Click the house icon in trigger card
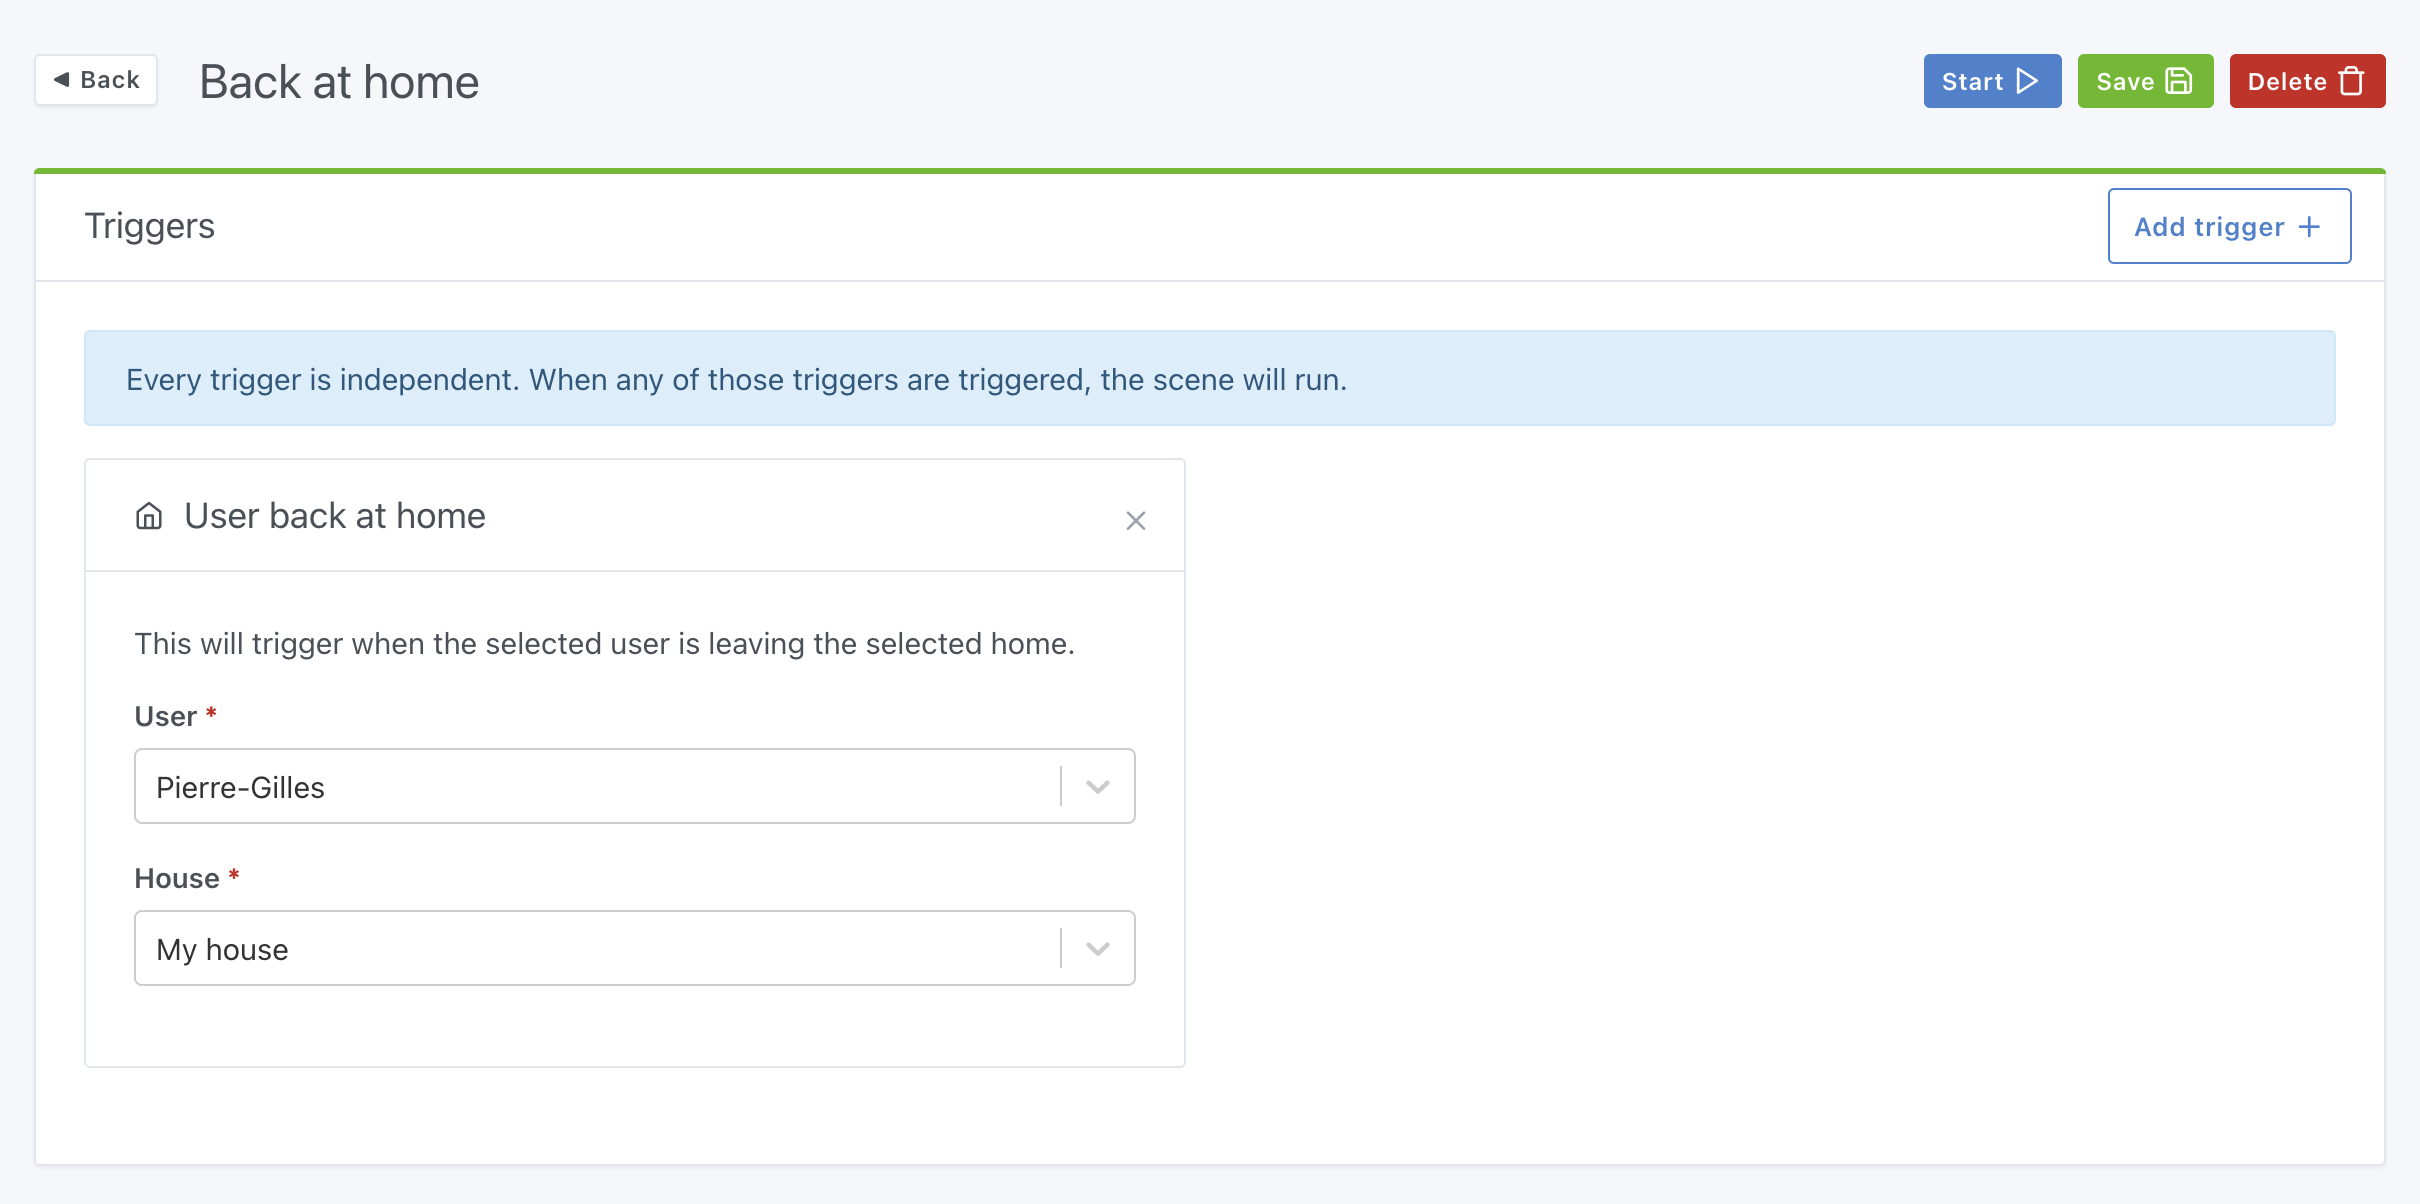 (149, 516)
